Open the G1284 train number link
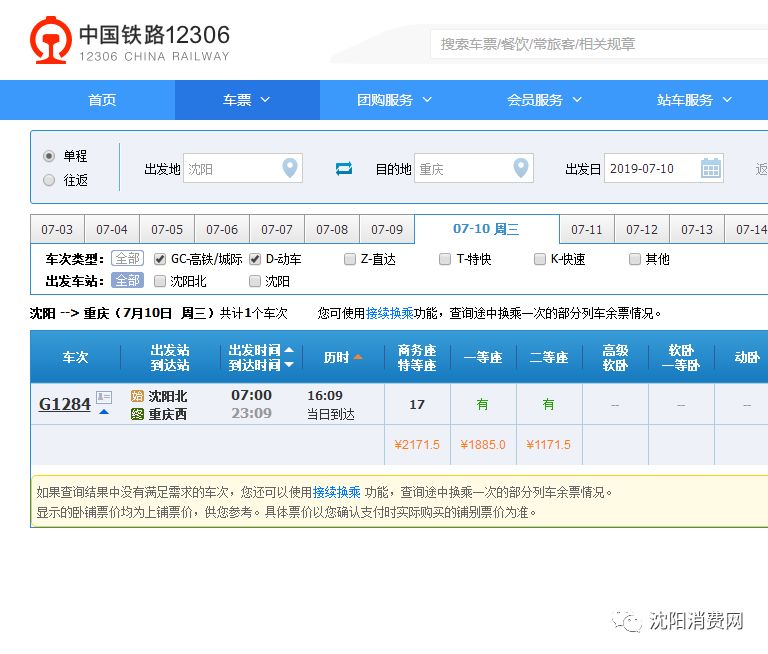 [x=64, y=404]
